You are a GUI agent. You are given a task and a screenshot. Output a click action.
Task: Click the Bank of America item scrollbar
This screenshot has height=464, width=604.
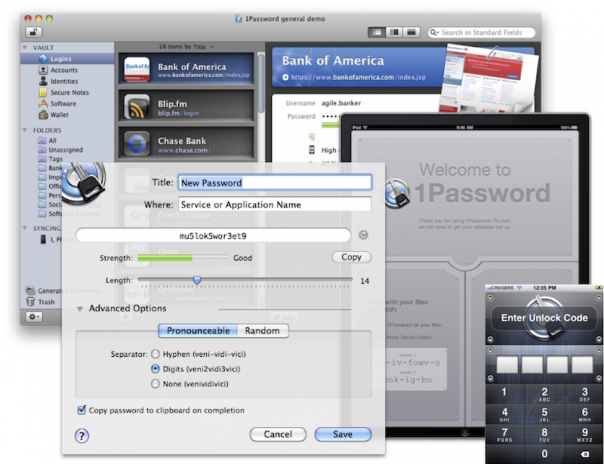click(x=261, y=83)
